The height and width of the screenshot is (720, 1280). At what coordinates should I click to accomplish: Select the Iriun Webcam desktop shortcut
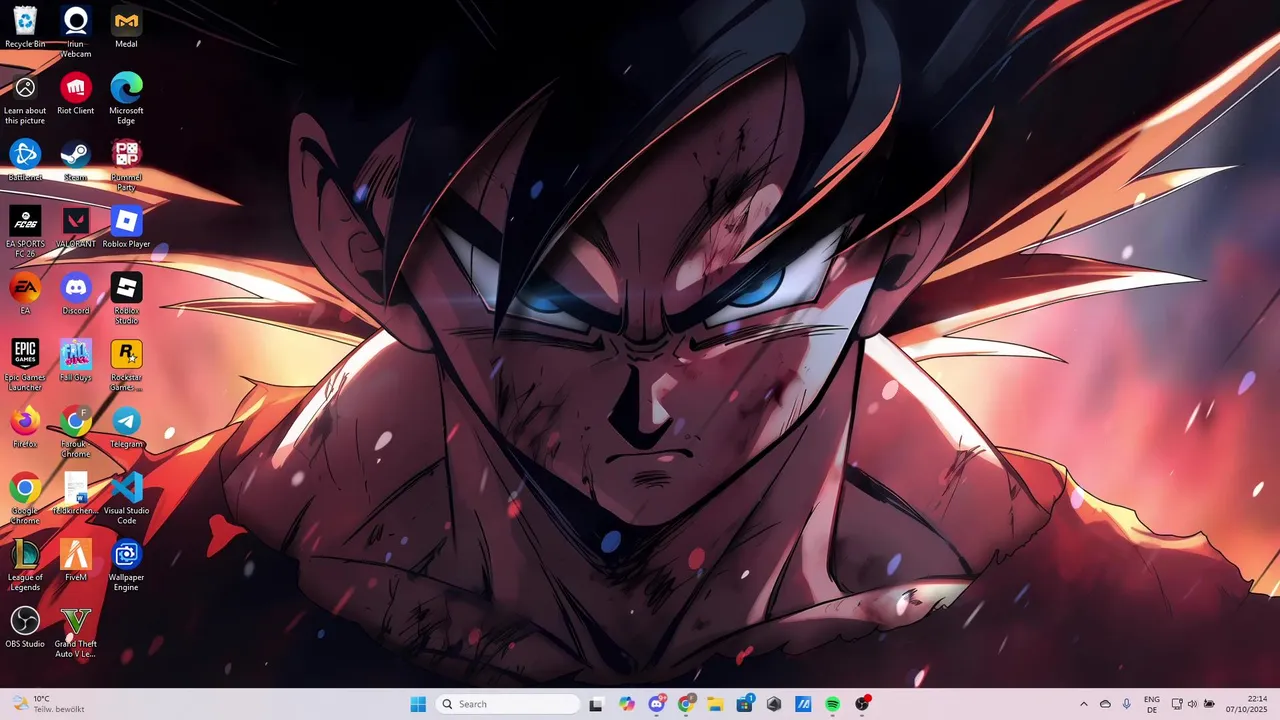(76, 31)
